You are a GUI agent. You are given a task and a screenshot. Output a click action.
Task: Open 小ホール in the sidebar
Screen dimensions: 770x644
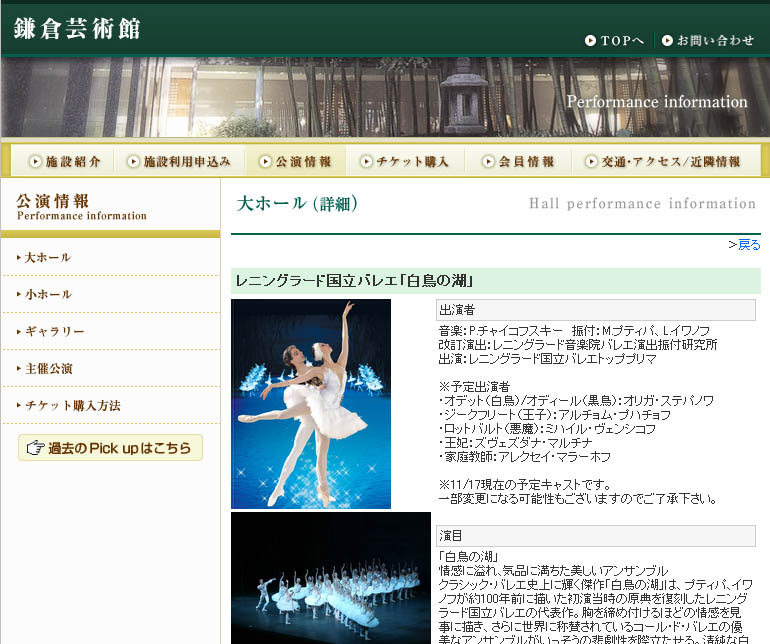[48, 294]
